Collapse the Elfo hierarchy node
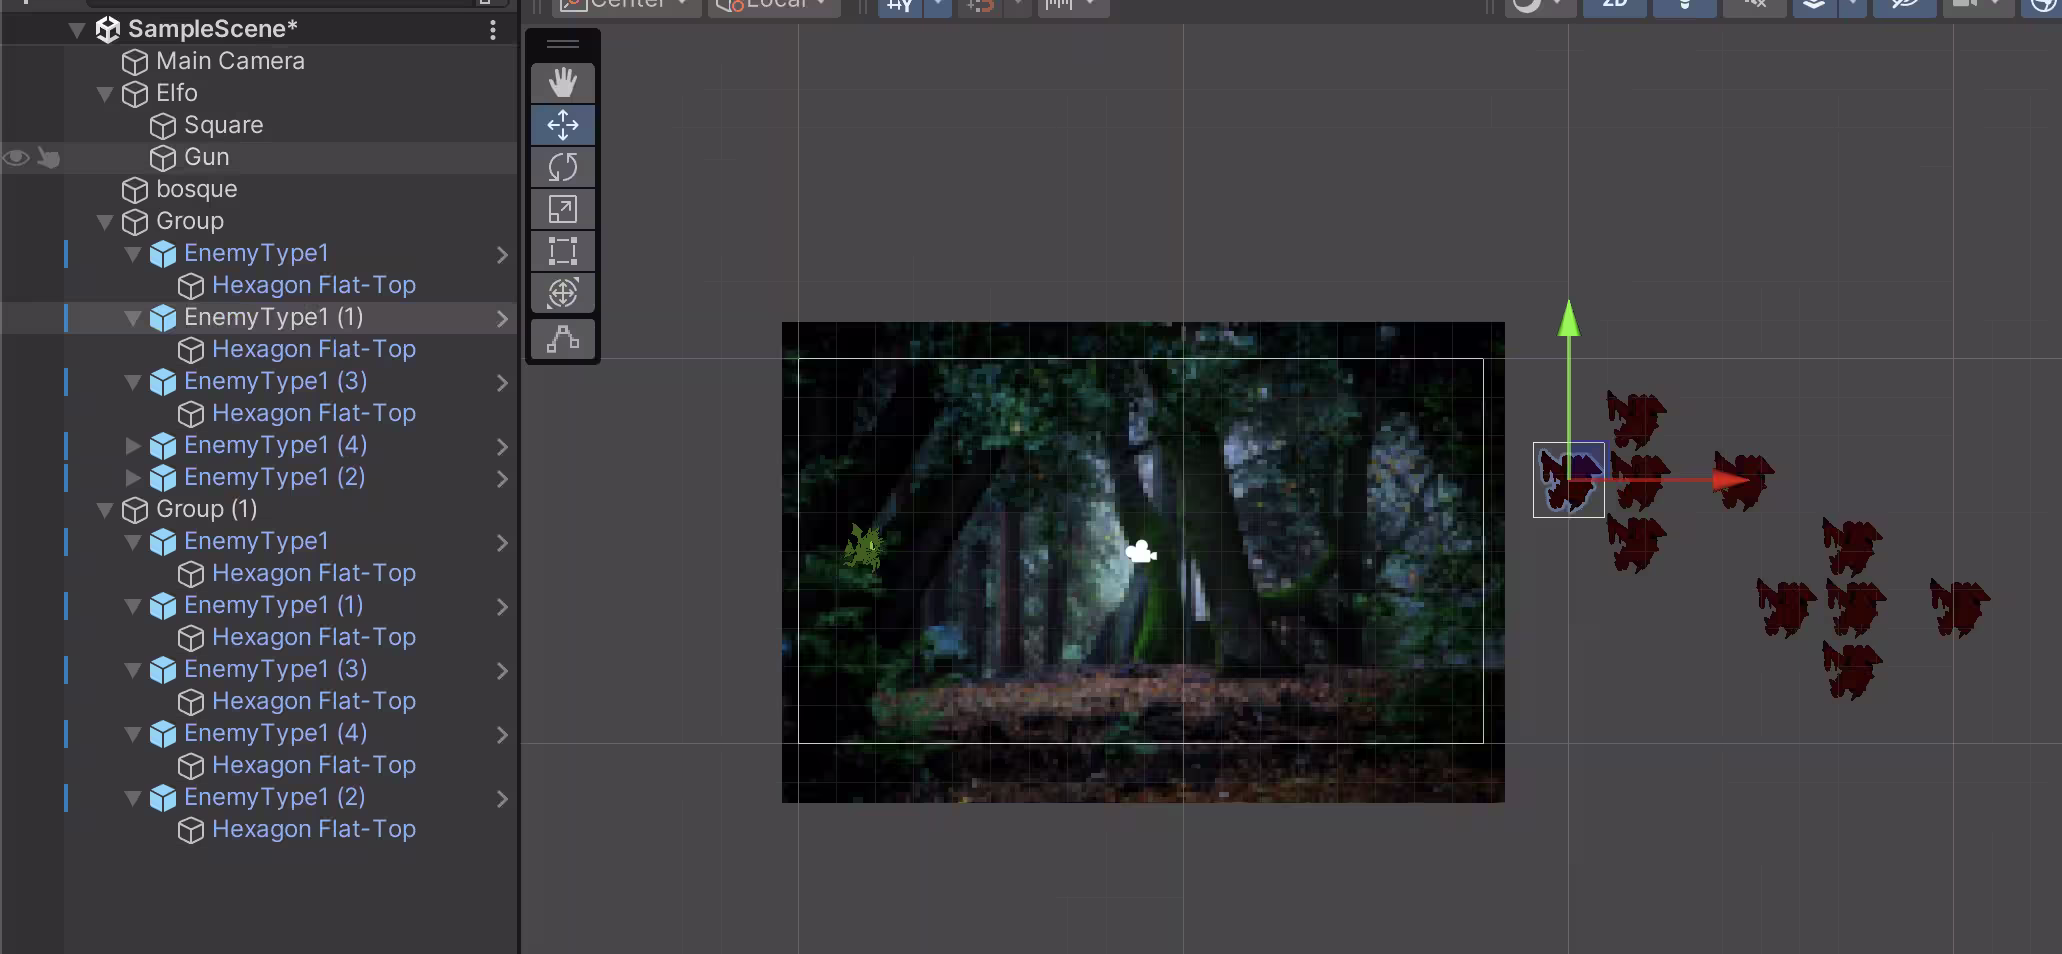2062x954 pixels. tap(104, 94)
